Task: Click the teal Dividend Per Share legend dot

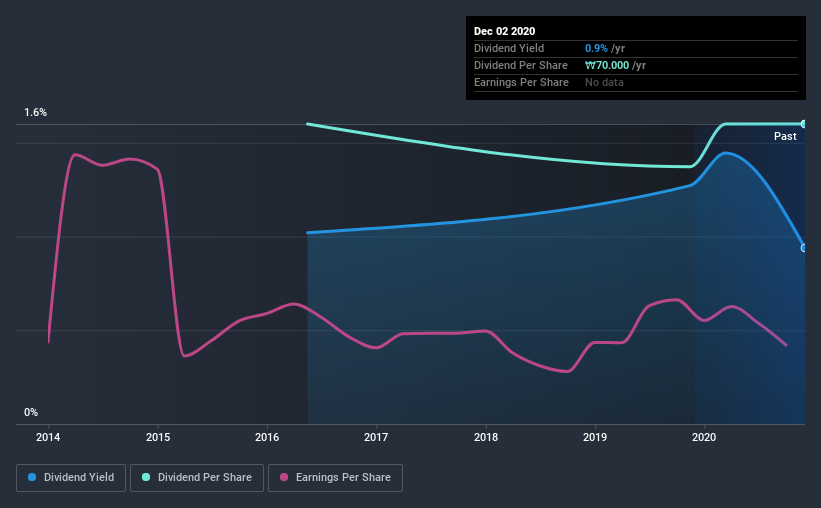Action: coord(146,477)
